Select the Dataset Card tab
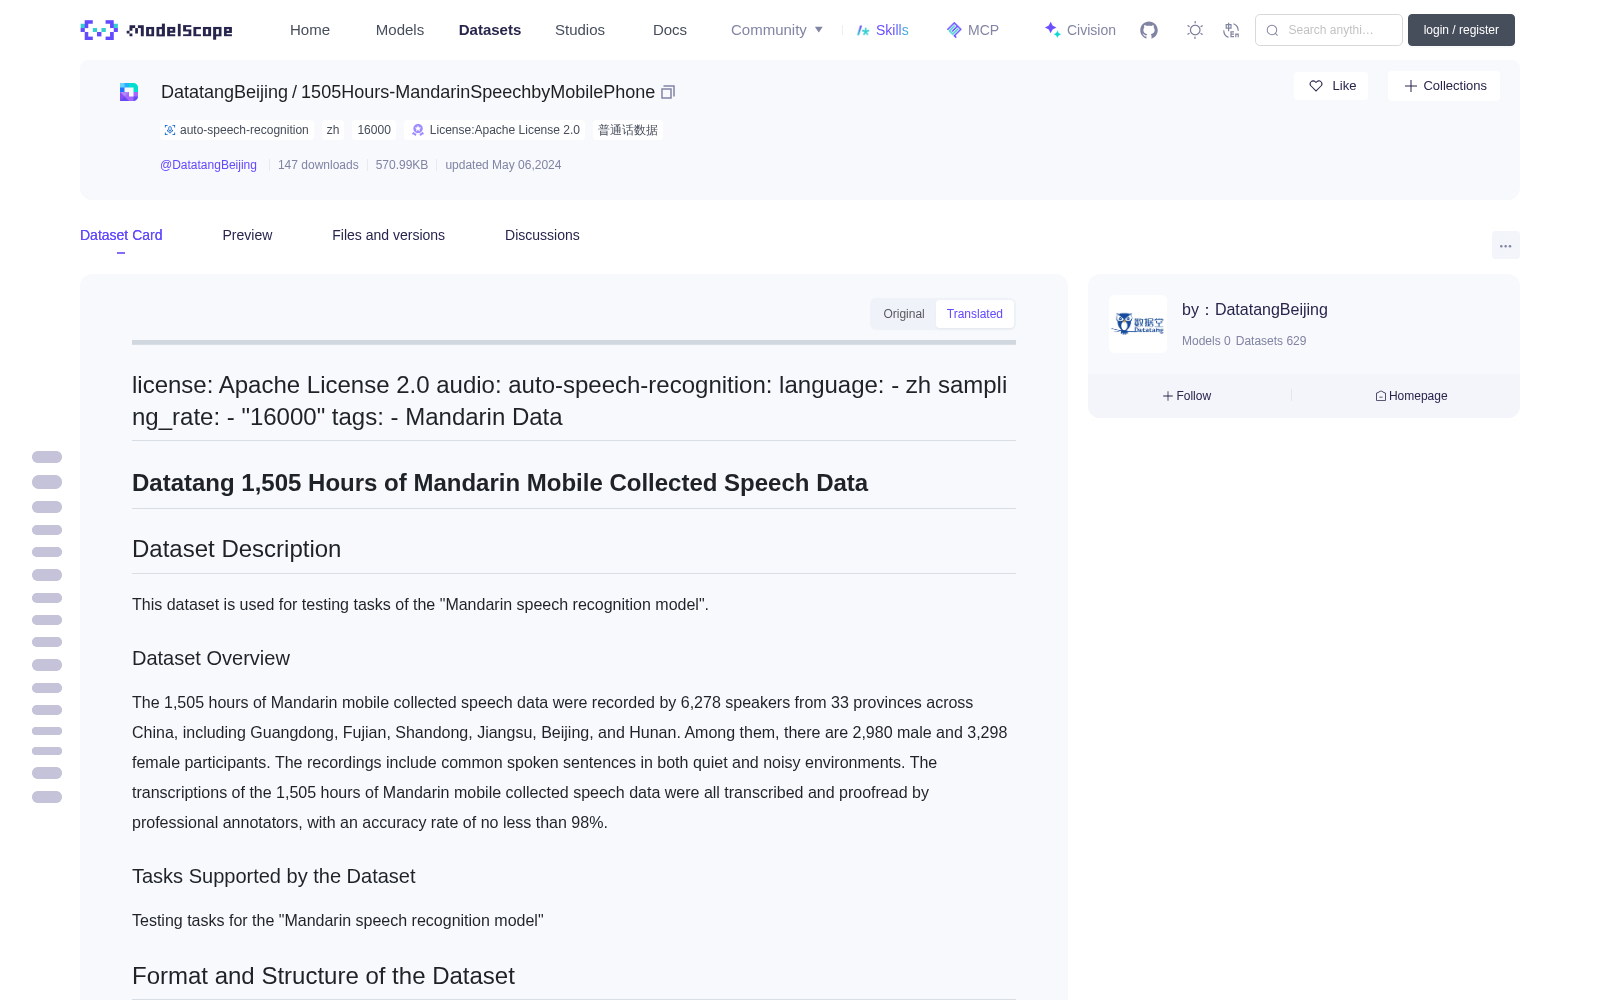The height and width of the screenshot is (1000, 1600). pyautogui.click(x=121, y=235)
